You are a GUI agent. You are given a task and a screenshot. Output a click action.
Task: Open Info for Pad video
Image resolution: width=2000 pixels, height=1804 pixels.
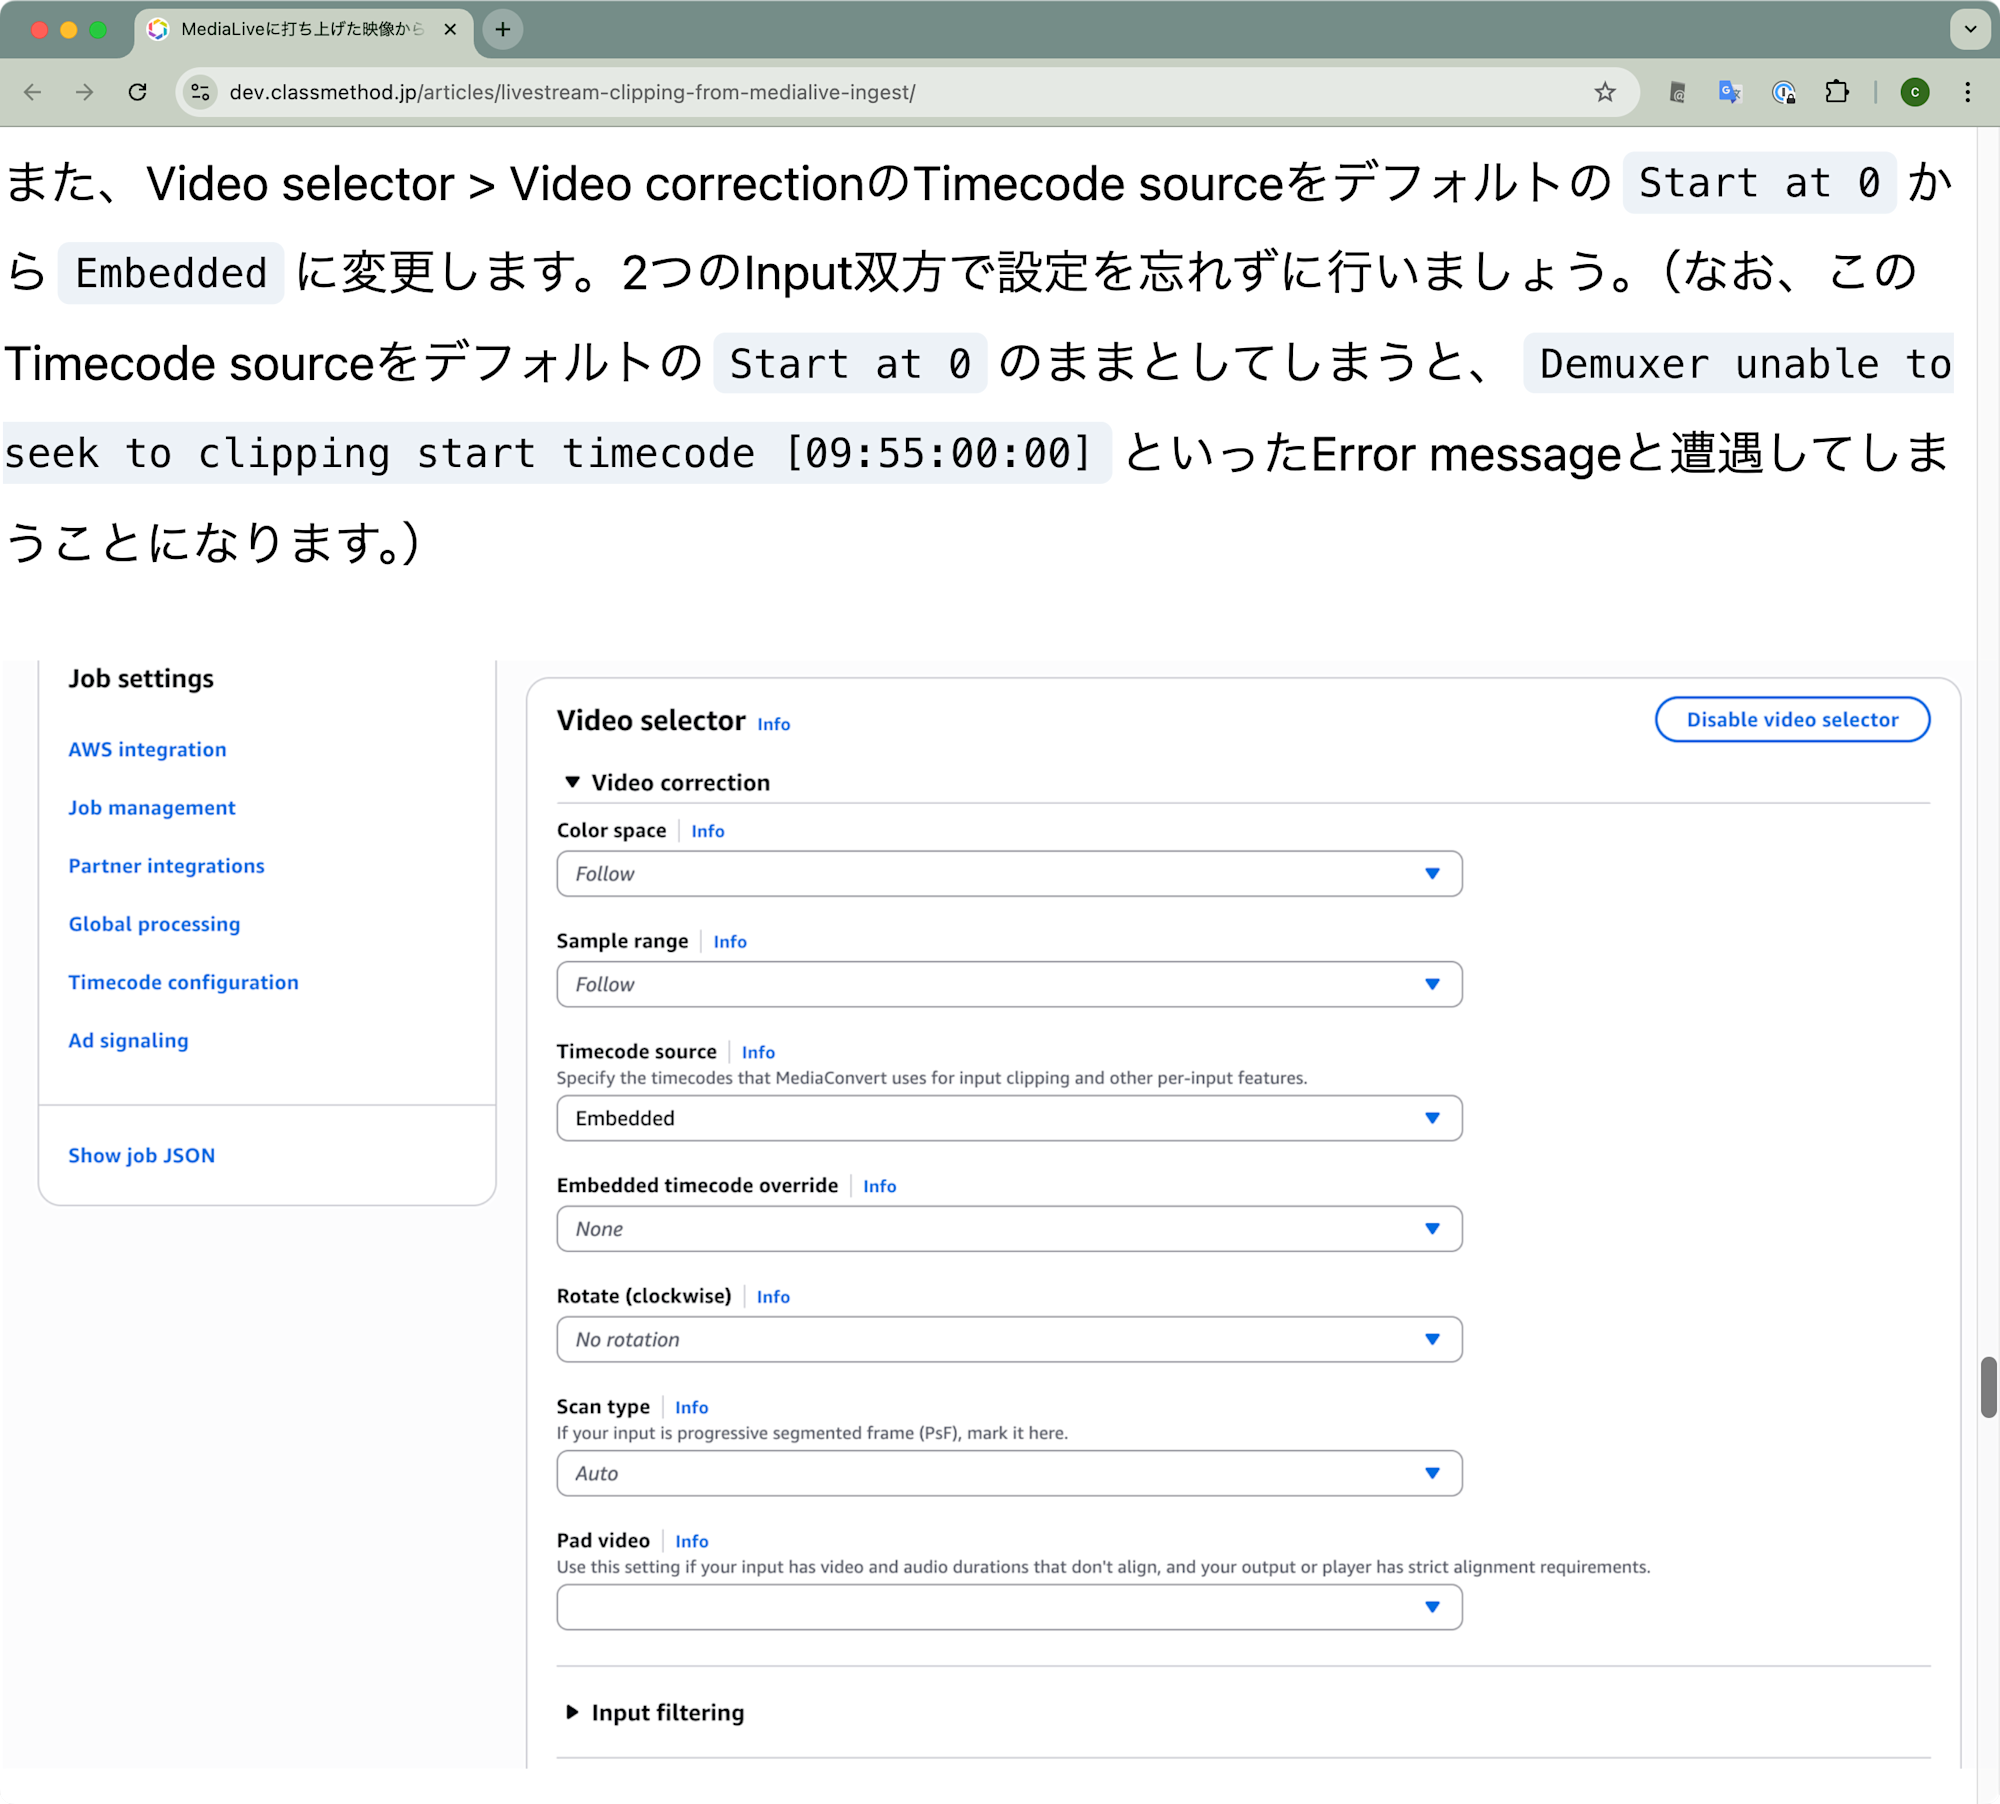[x=691, y=1541]
